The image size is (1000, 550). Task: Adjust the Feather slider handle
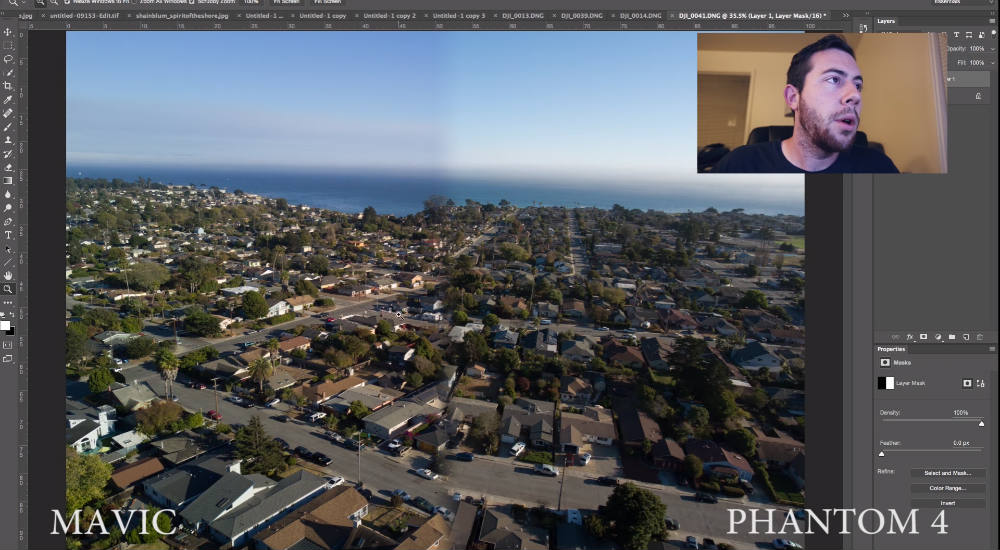(881, 454)
